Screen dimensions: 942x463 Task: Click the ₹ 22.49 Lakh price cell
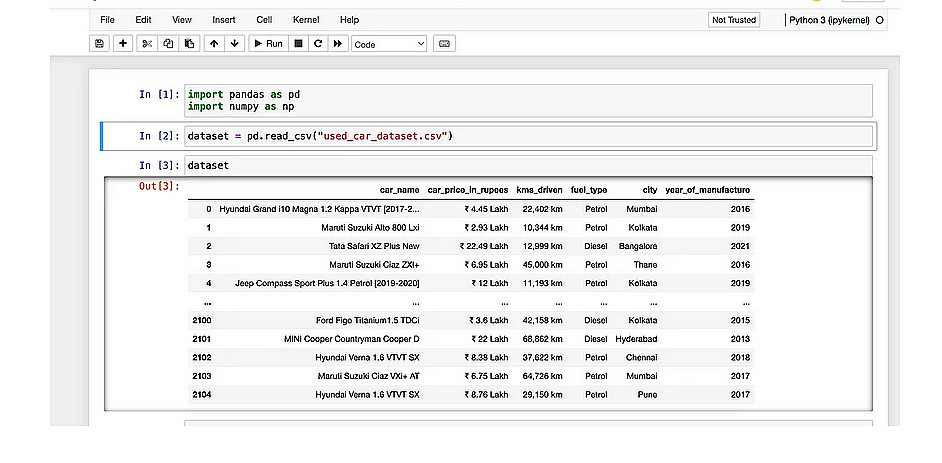tap(484, 246)
